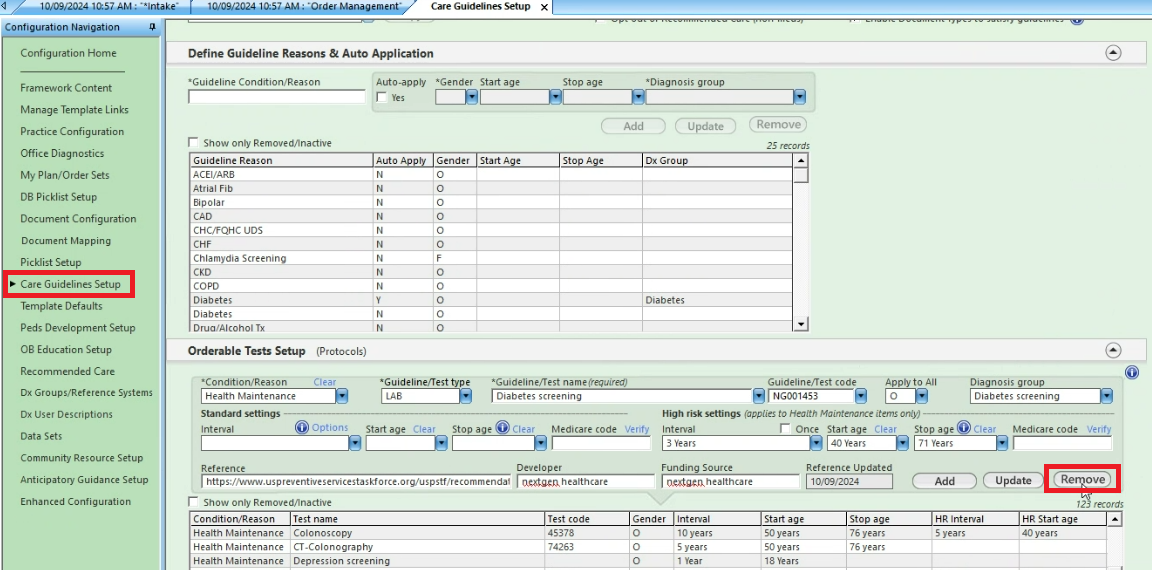Viewport: 1152px width, 570px height.
Task: Select the Atrial Fib guideline row
Action: point(491,189)
